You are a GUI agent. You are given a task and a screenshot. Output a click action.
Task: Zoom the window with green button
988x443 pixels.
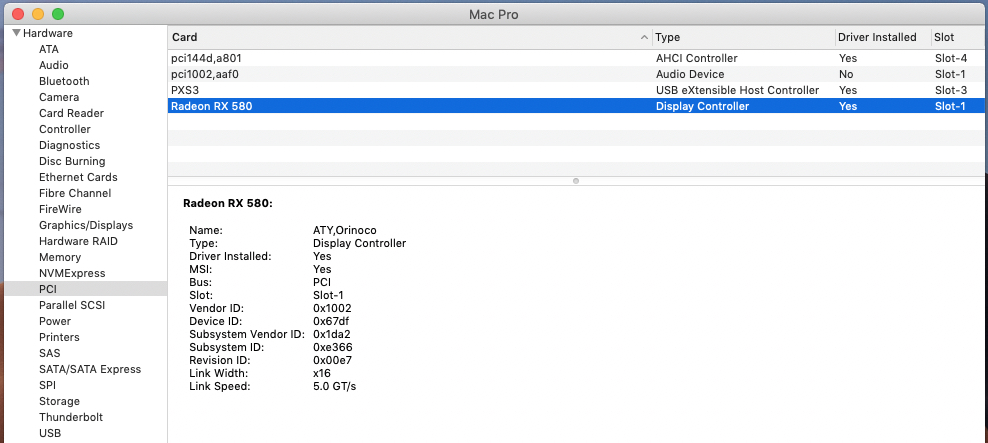pyautogui.click(x=58, y=14)
